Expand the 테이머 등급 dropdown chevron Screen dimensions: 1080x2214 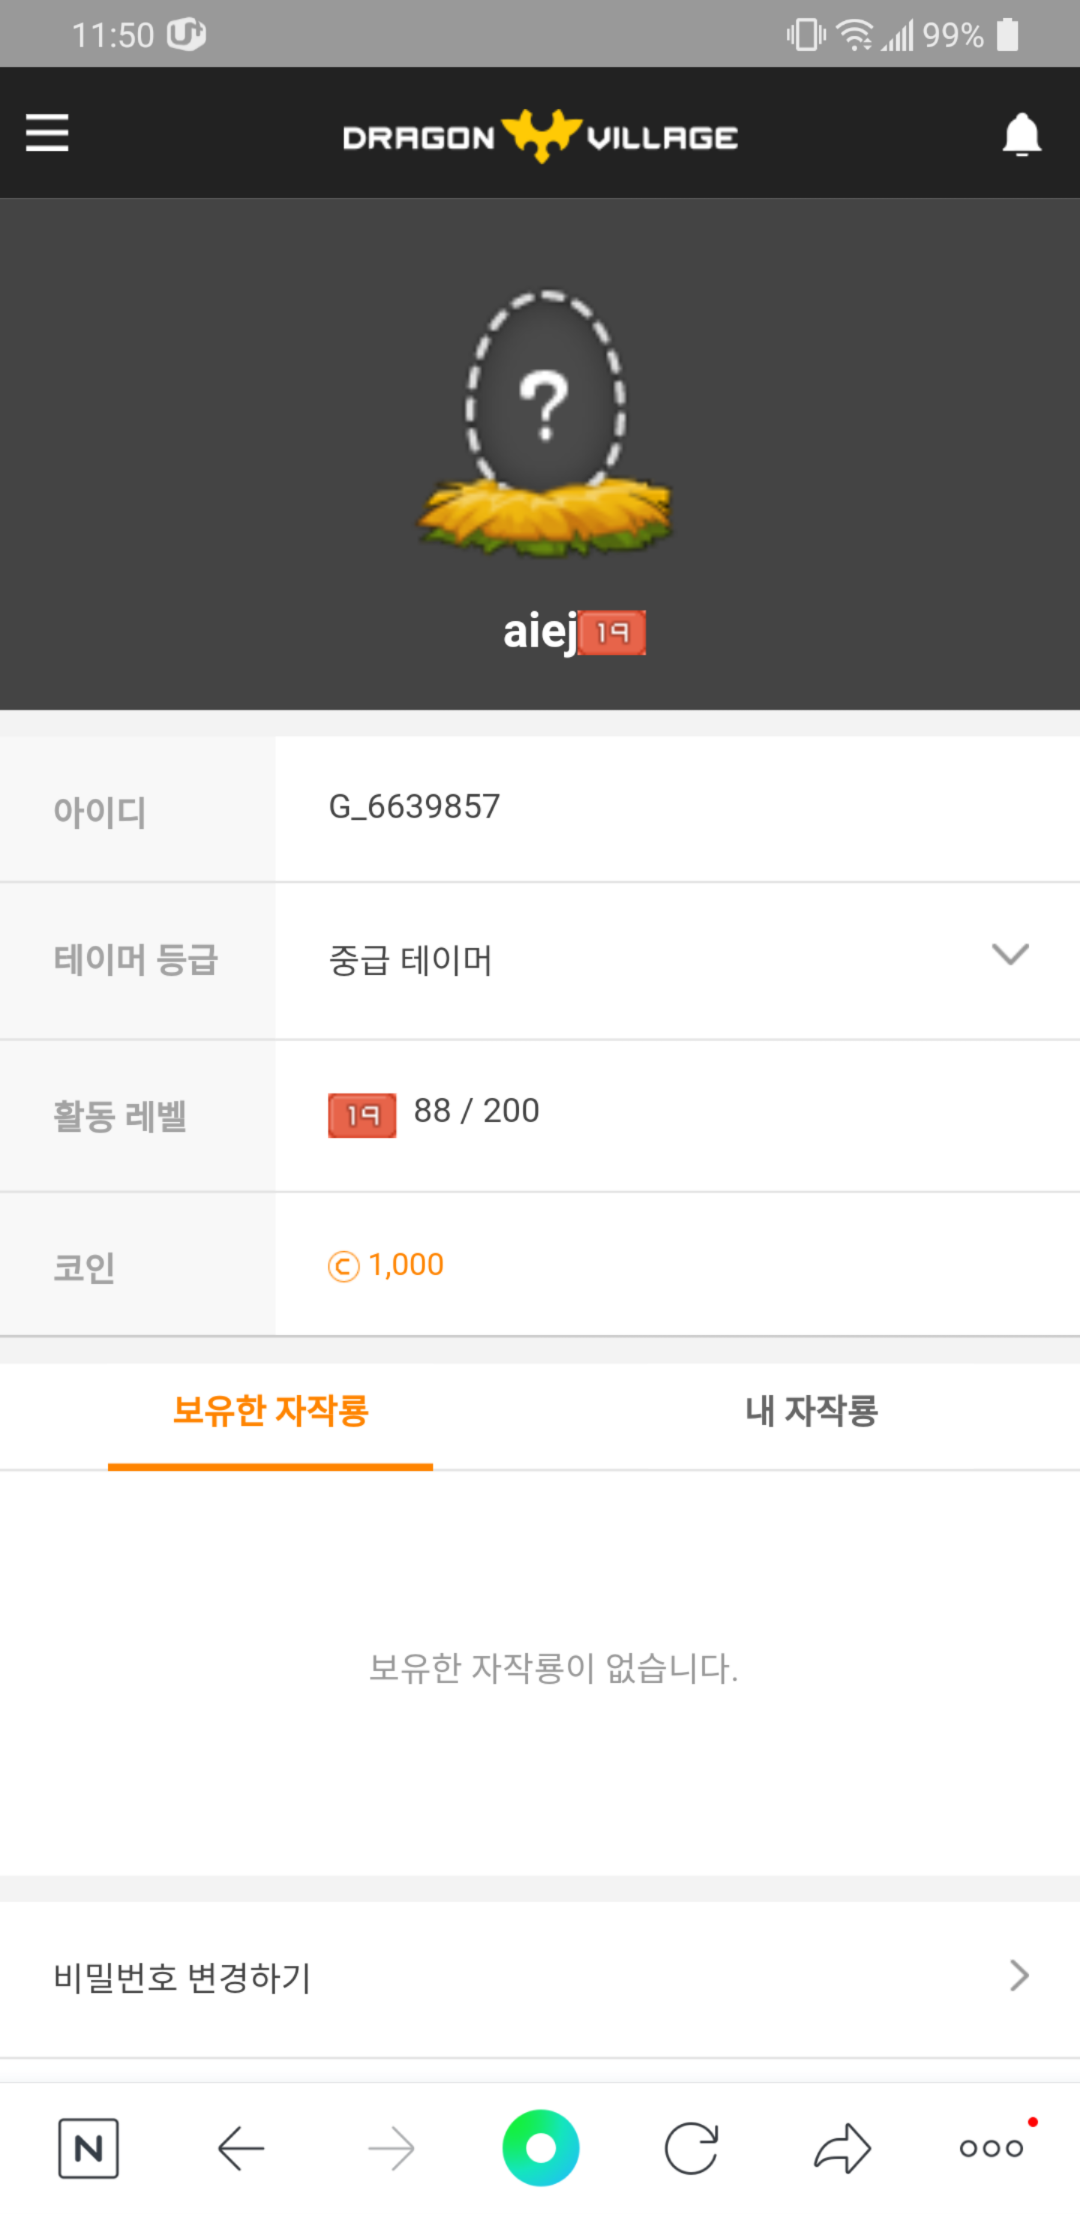tap(1010, 954)
